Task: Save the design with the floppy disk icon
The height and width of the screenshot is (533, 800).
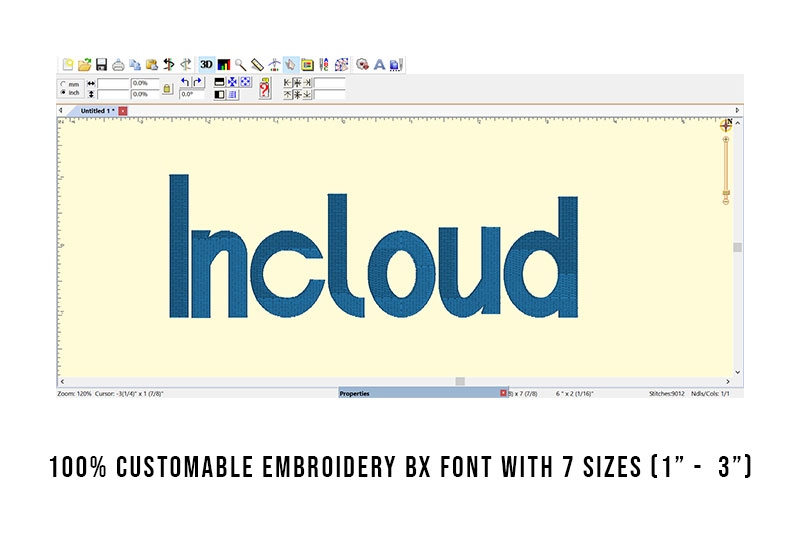Action: tap(102, 65)
